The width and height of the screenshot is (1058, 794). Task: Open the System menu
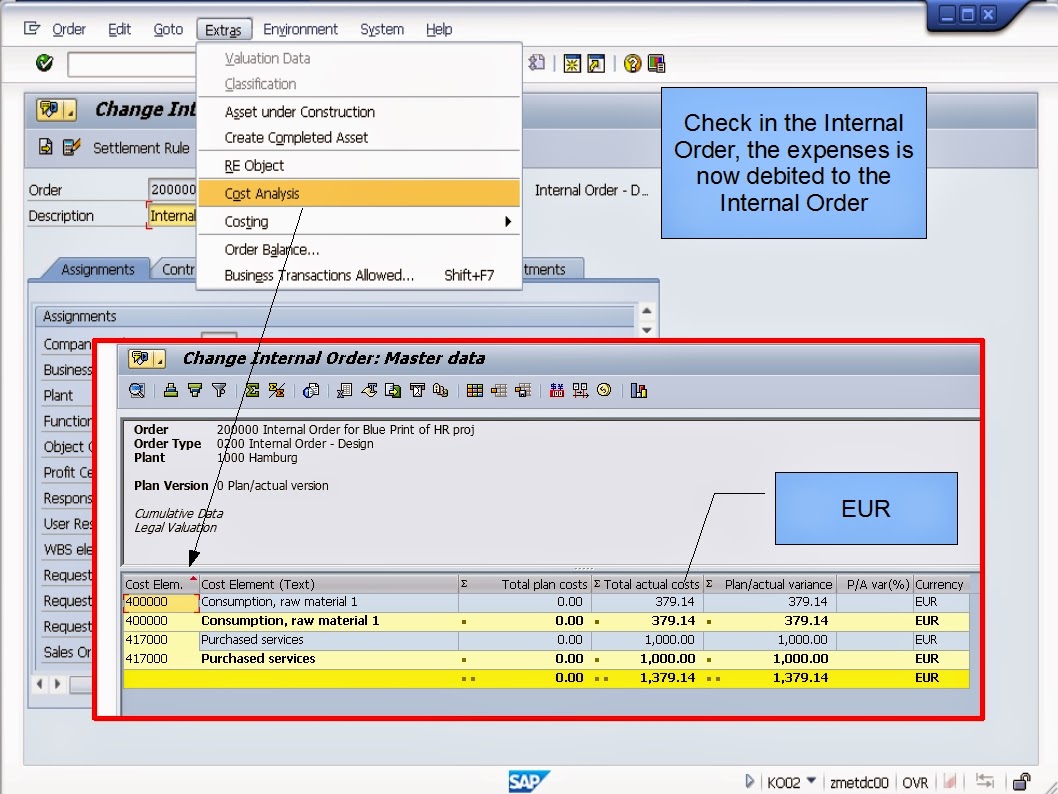point(382,29)
